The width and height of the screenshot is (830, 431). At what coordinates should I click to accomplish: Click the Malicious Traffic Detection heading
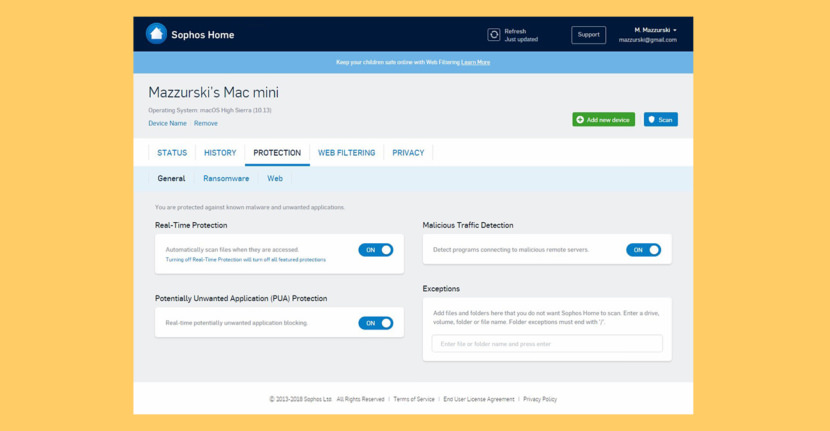(468, 225)
